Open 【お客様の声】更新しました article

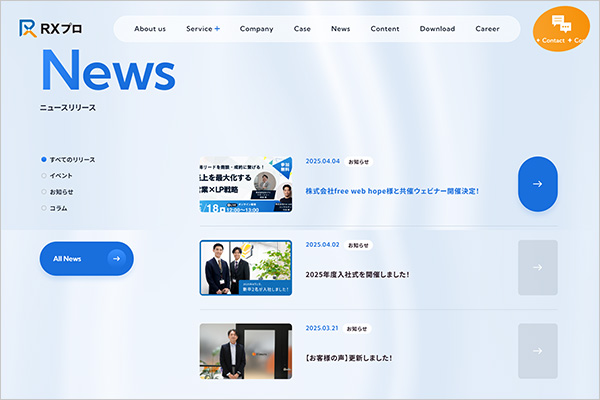(349, 358)
